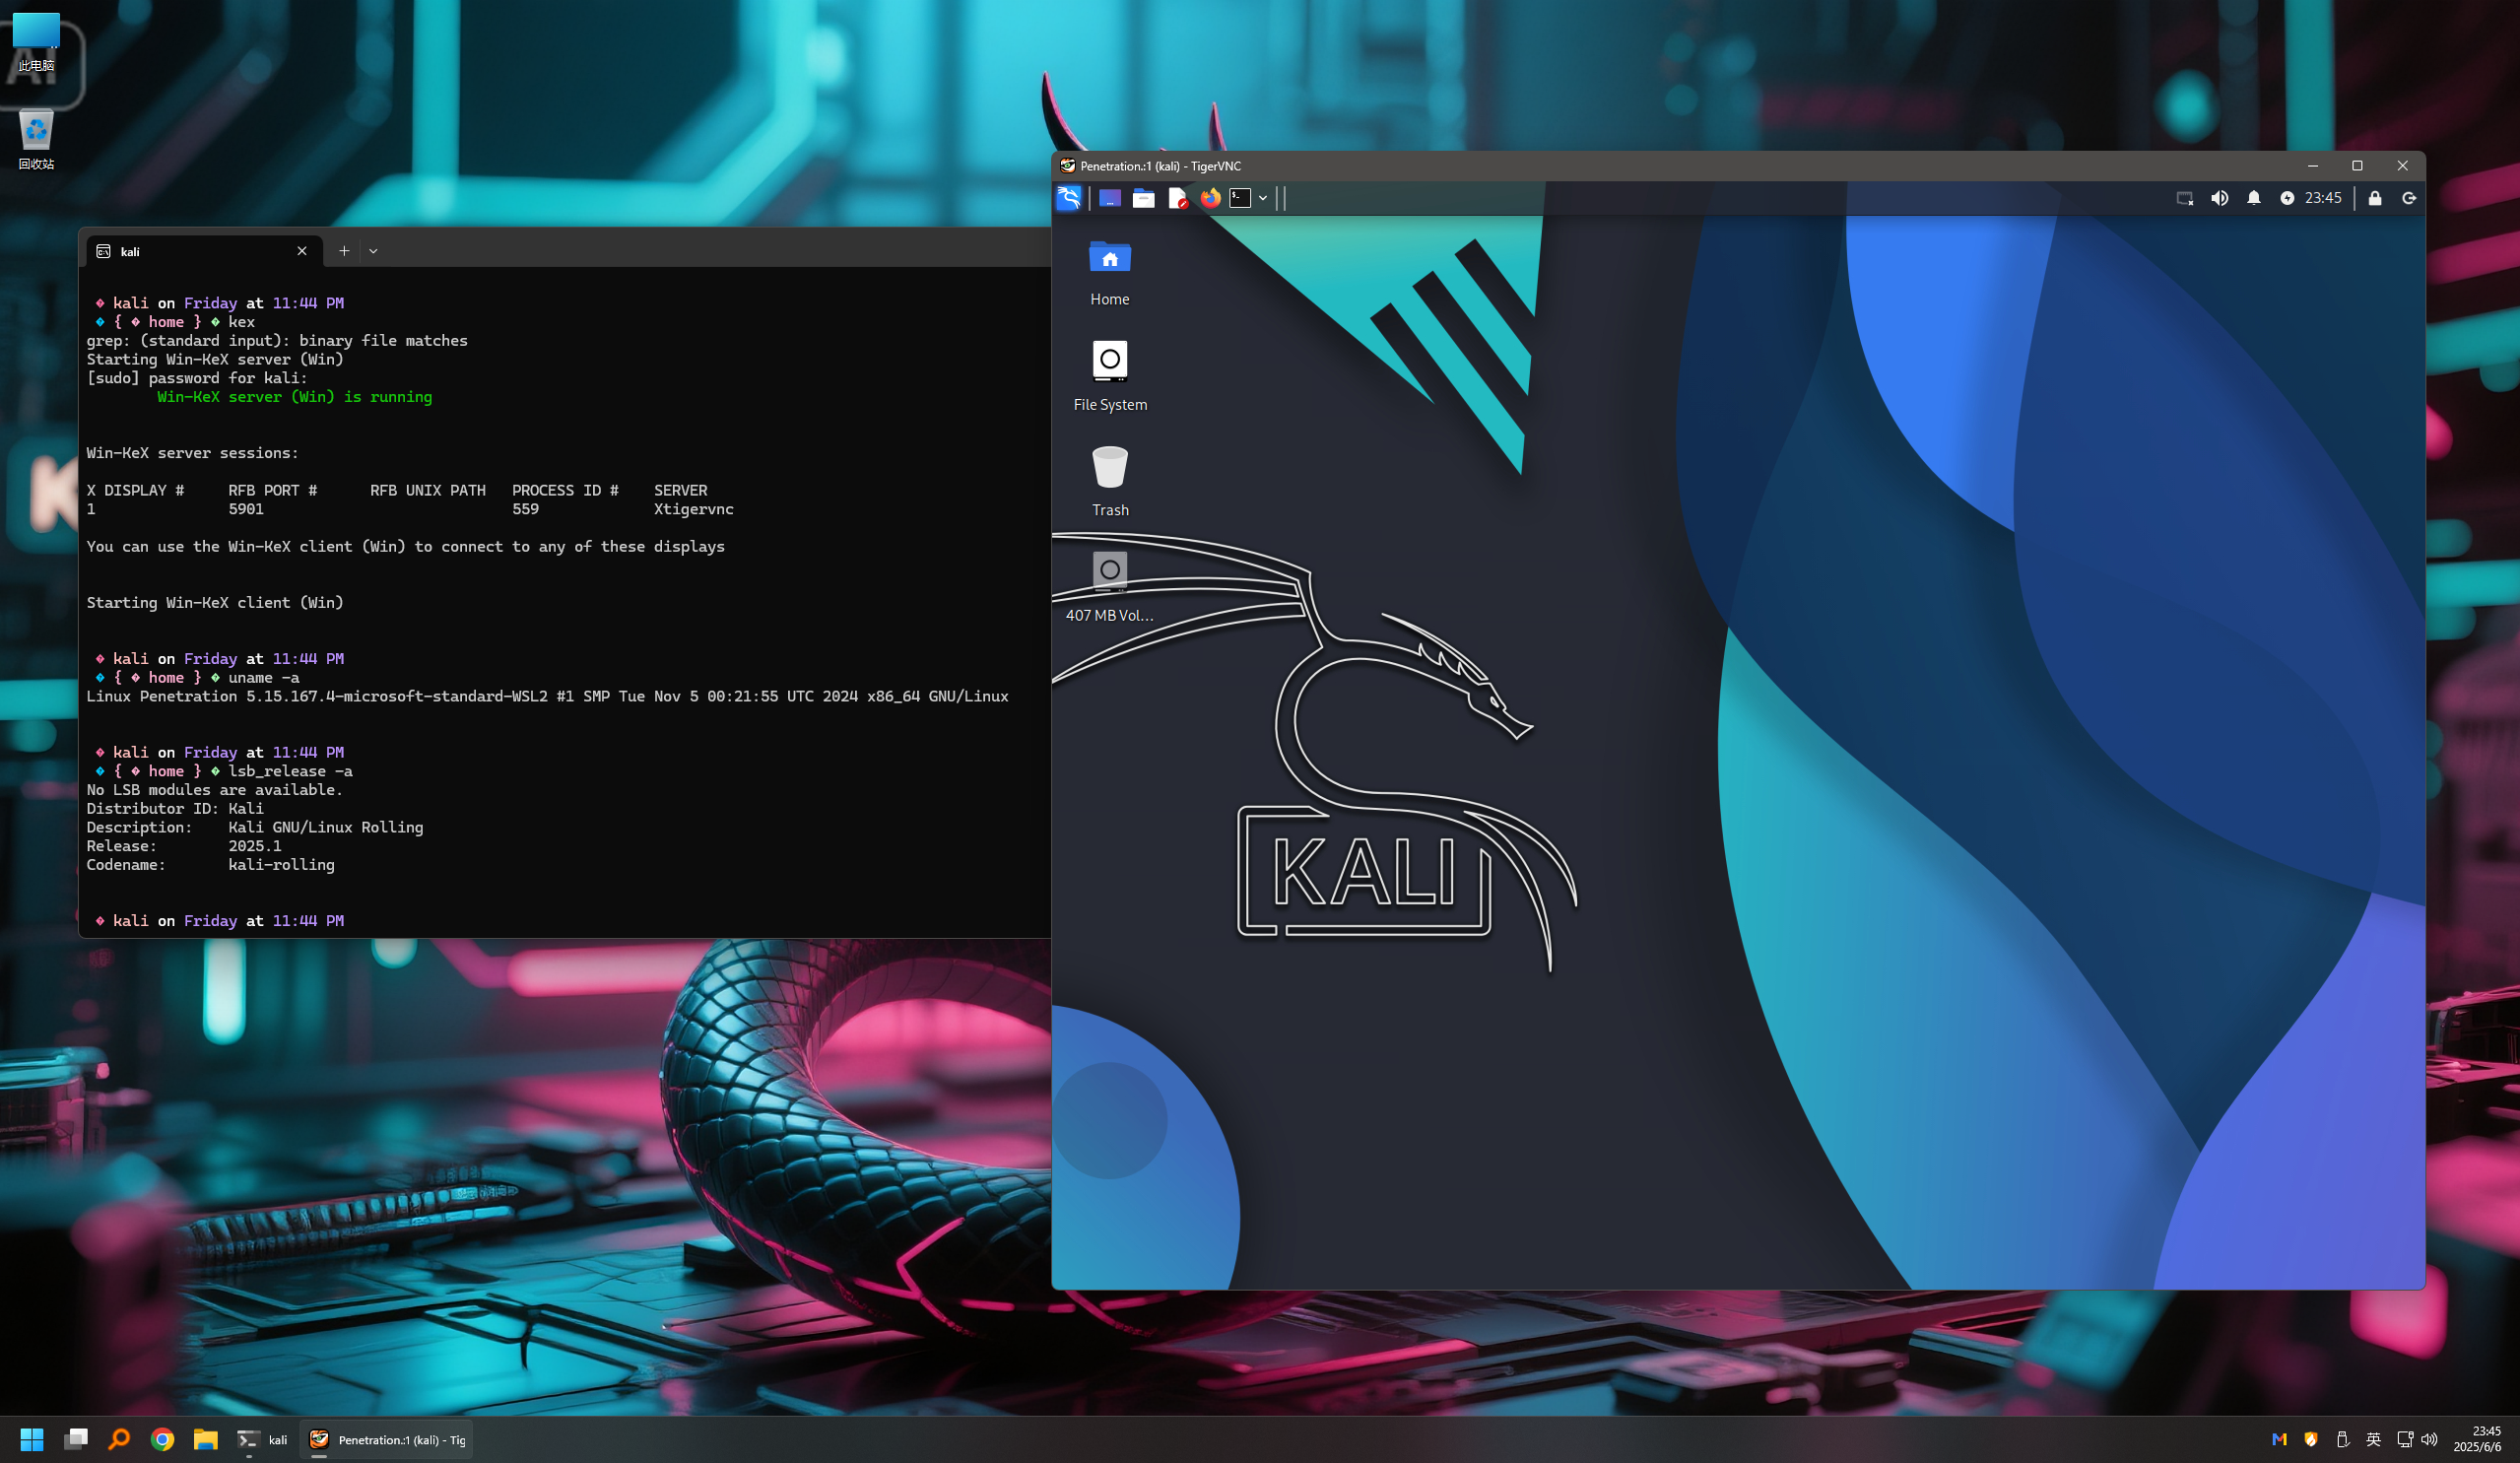Expand the terminal profile dropdown chevron
Viewport: 2520px width, 1463px height.
pyautogui.click(x=373, y=251)
